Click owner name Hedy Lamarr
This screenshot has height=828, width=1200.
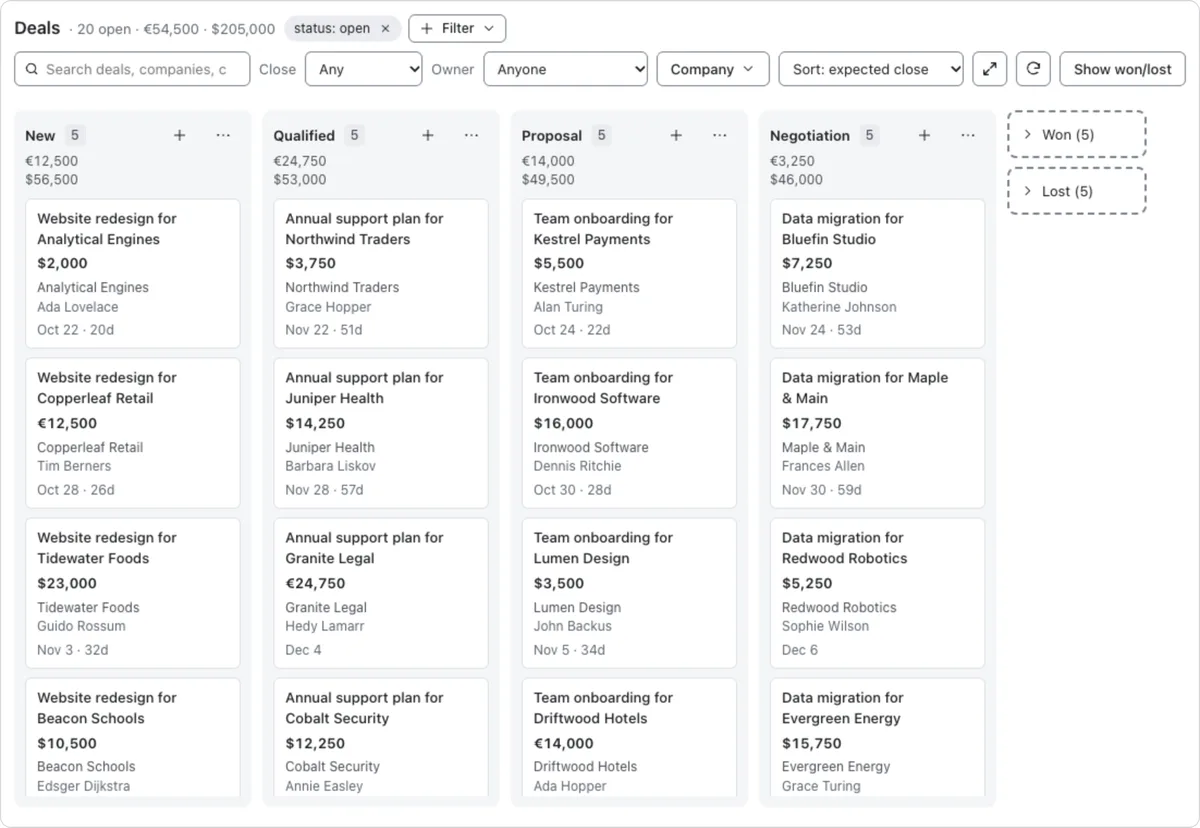pos(325,626)
